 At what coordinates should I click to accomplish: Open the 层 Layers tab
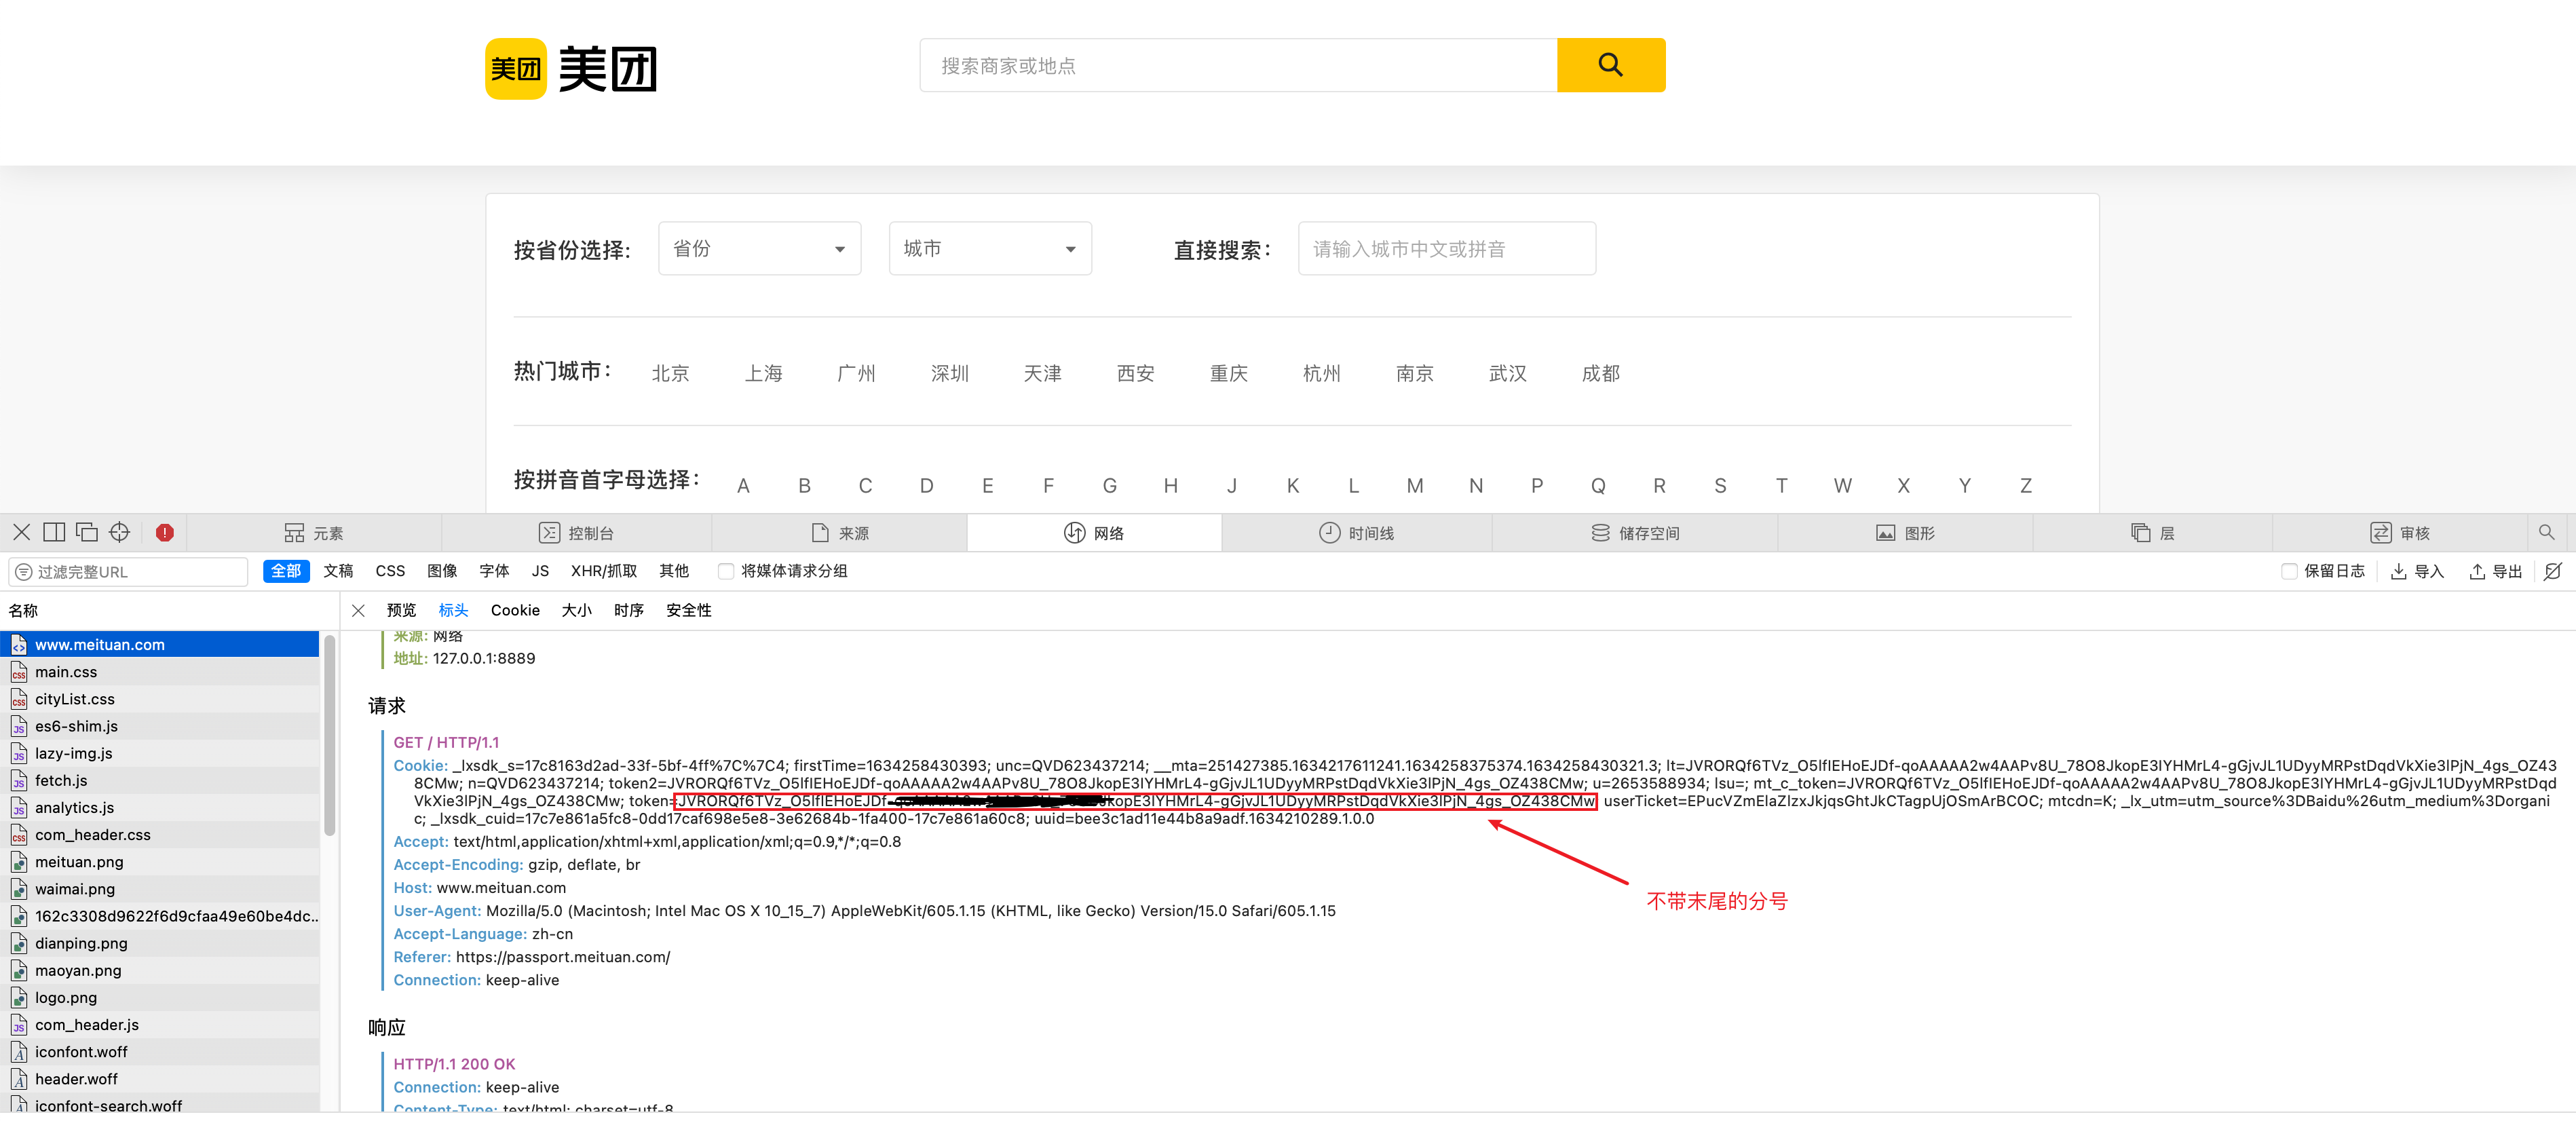click(2152, 533)
